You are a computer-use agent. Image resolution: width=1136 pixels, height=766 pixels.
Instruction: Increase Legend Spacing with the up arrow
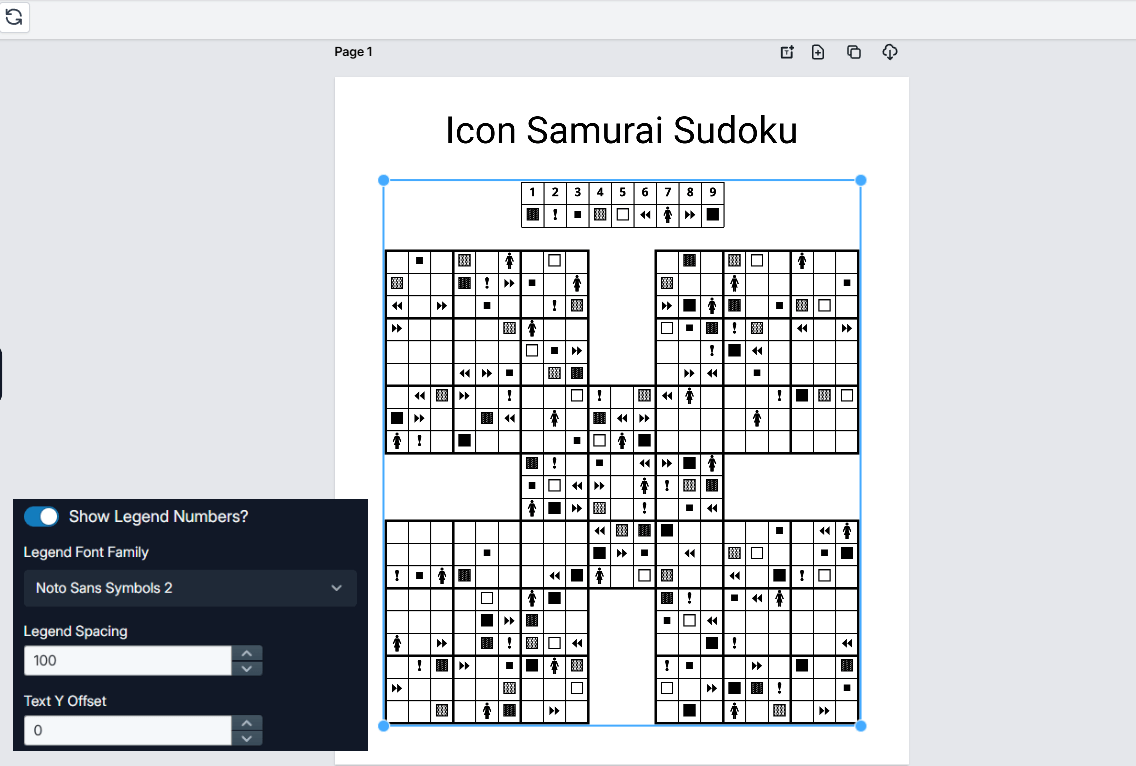(x=247, y=653)
